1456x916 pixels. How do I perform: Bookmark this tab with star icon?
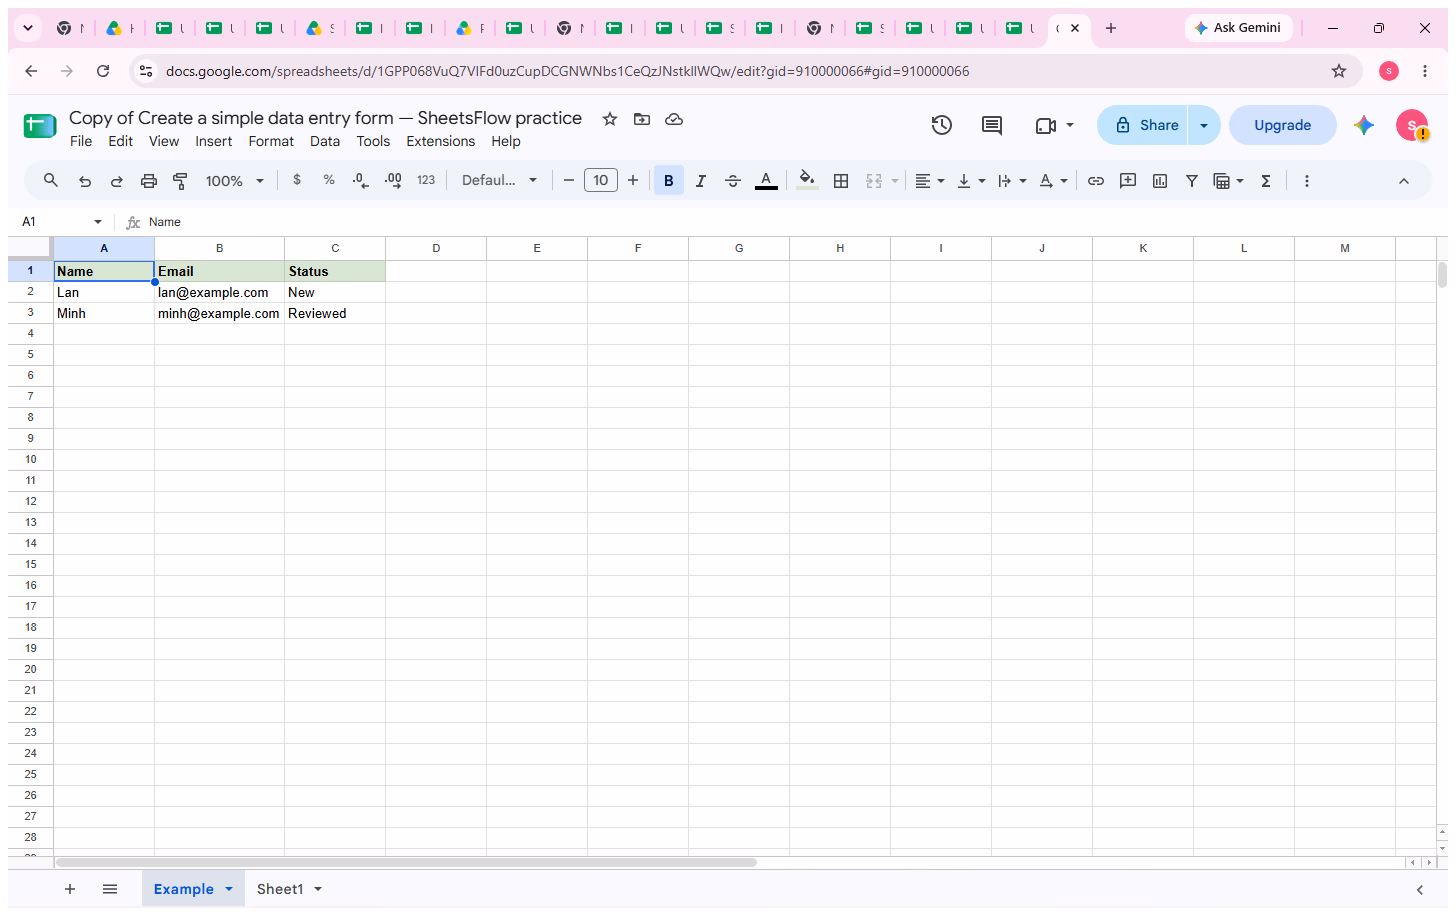pyautogui.click(x=1339, y=71)
